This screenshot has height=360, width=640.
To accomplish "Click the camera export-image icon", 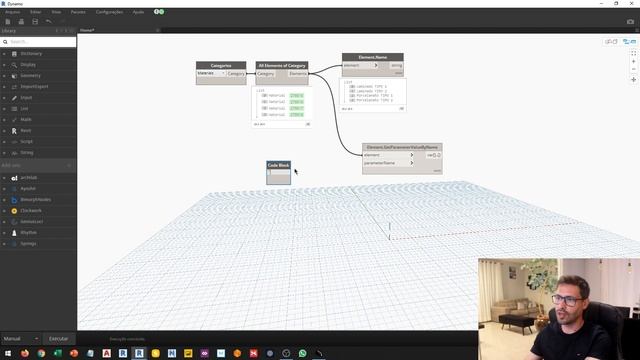I will point(630,22).
